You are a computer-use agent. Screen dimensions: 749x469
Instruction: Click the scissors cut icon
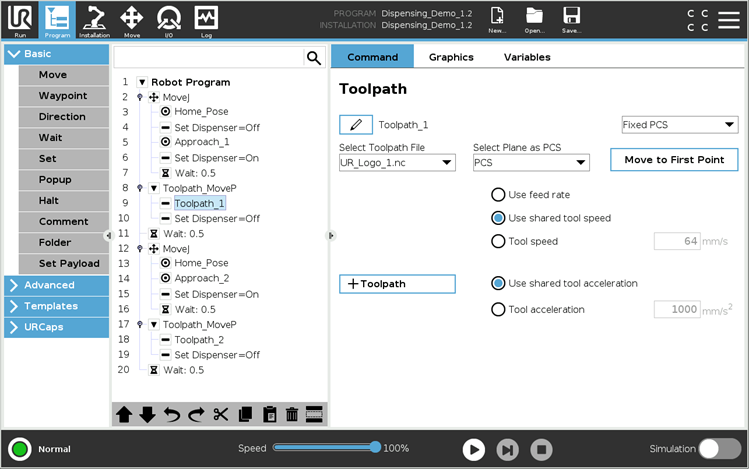pos(220,414)
